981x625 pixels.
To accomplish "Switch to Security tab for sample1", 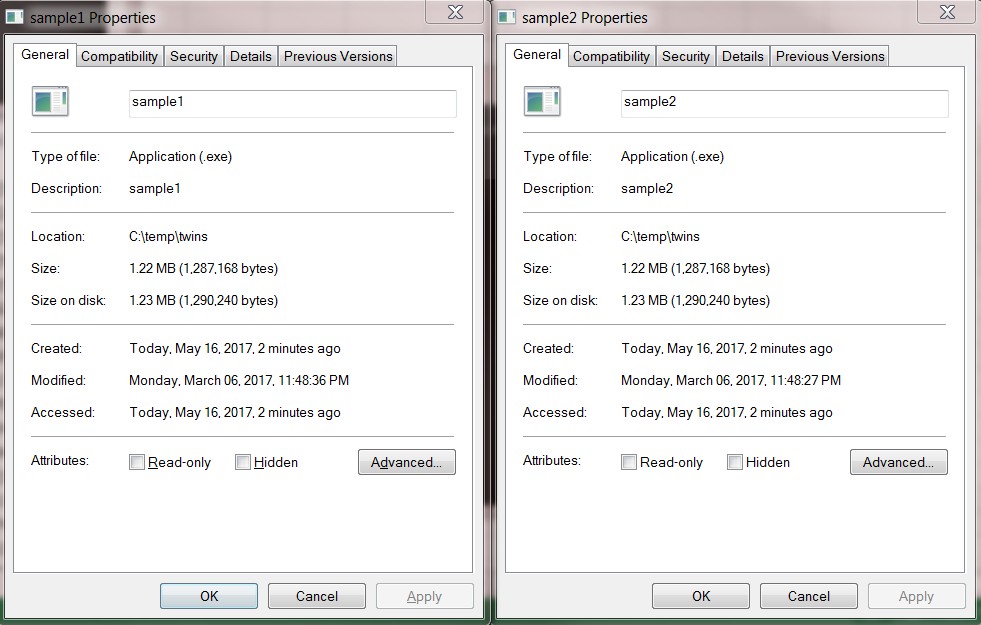I will [193, 56].
